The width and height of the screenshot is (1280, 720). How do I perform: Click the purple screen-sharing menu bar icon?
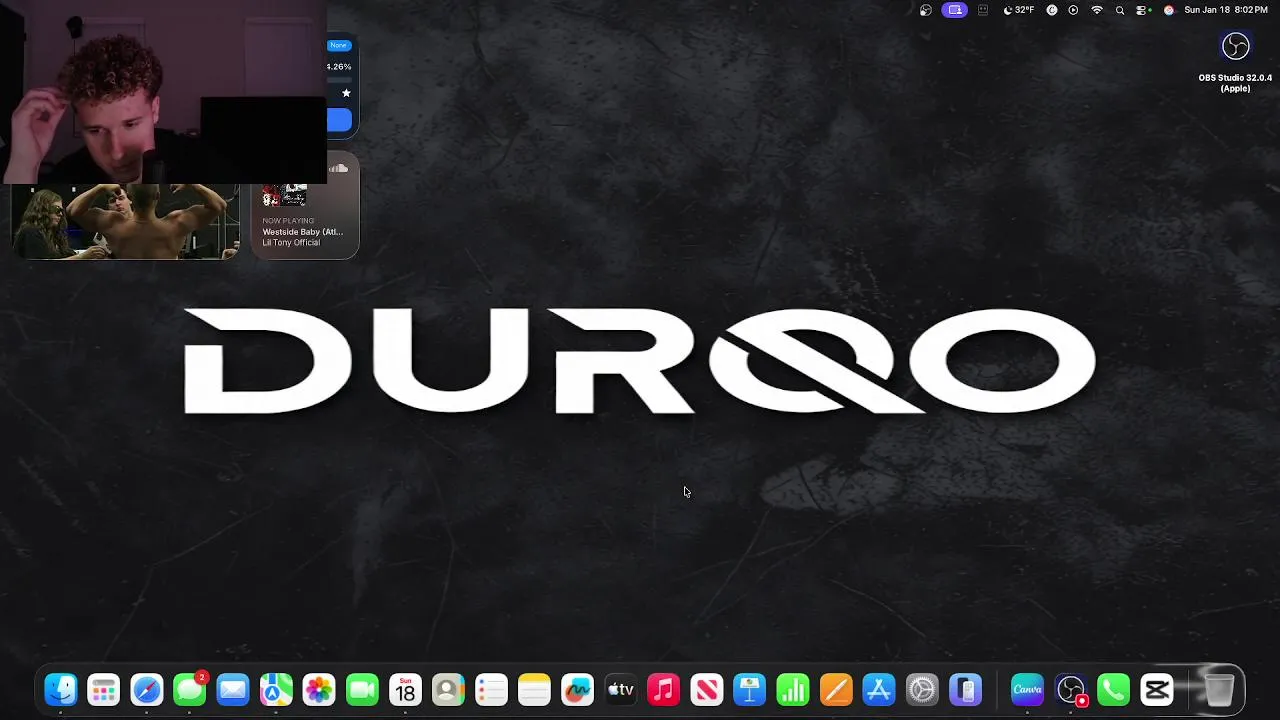coord(955,10)
